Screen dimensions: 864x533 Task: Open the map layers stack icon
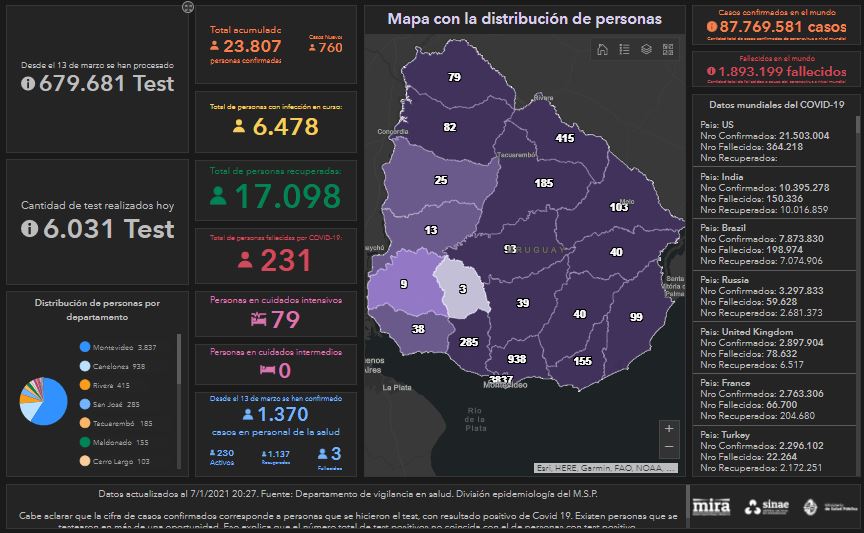pyautogui.click(x=646, y=49)
